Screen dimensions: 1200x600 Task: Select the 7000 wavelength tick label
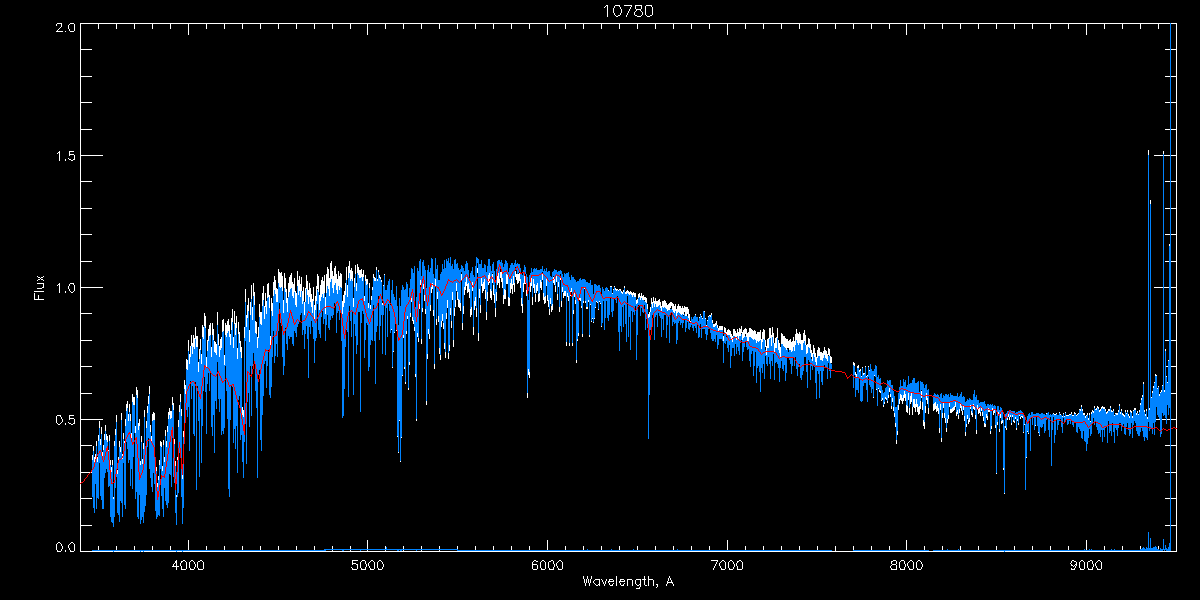pyautogui.click(x=727, y=565)
